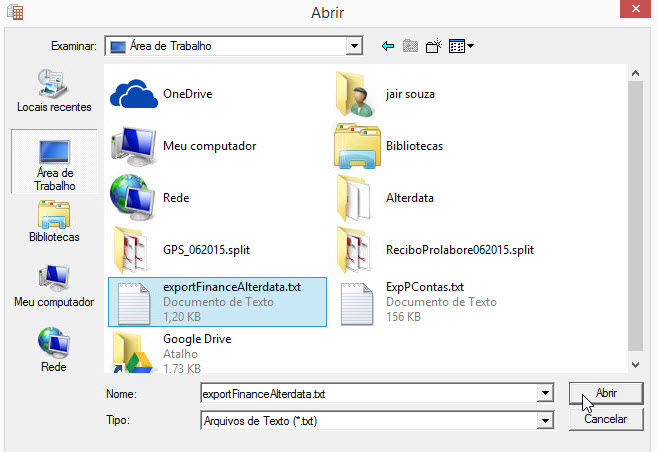Click the file list scroll up arrow
The image size is (657, 452).
pos(635,73)
